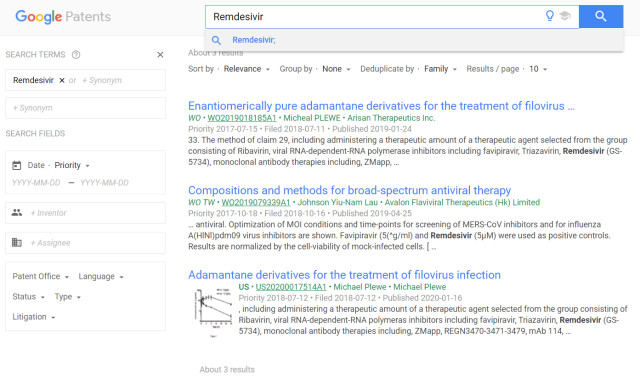Click 'About 3 results' text at bottom

coord(227,370)
